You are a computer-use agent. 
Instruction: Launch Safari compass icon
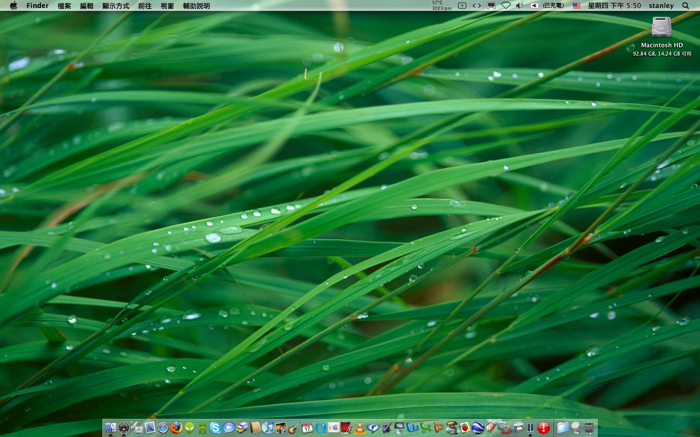tap(163, 428)
